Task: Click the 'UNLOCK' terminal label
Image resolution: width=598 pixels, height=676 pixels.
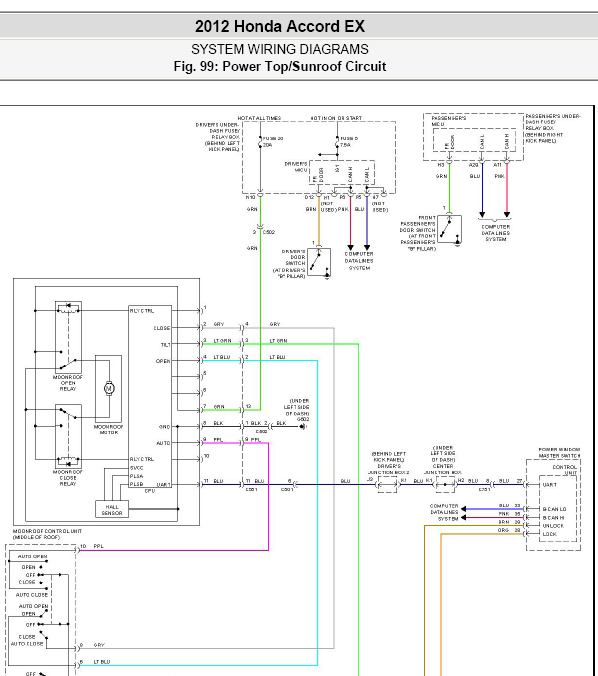Action: [553, 526]
